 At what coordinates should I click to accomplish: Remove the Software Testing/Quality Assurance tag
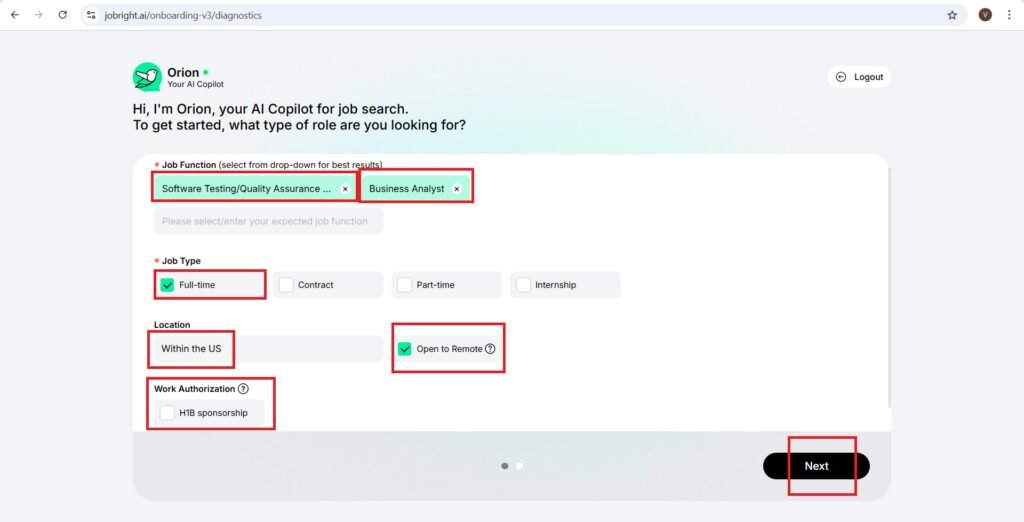coord(345,188)
